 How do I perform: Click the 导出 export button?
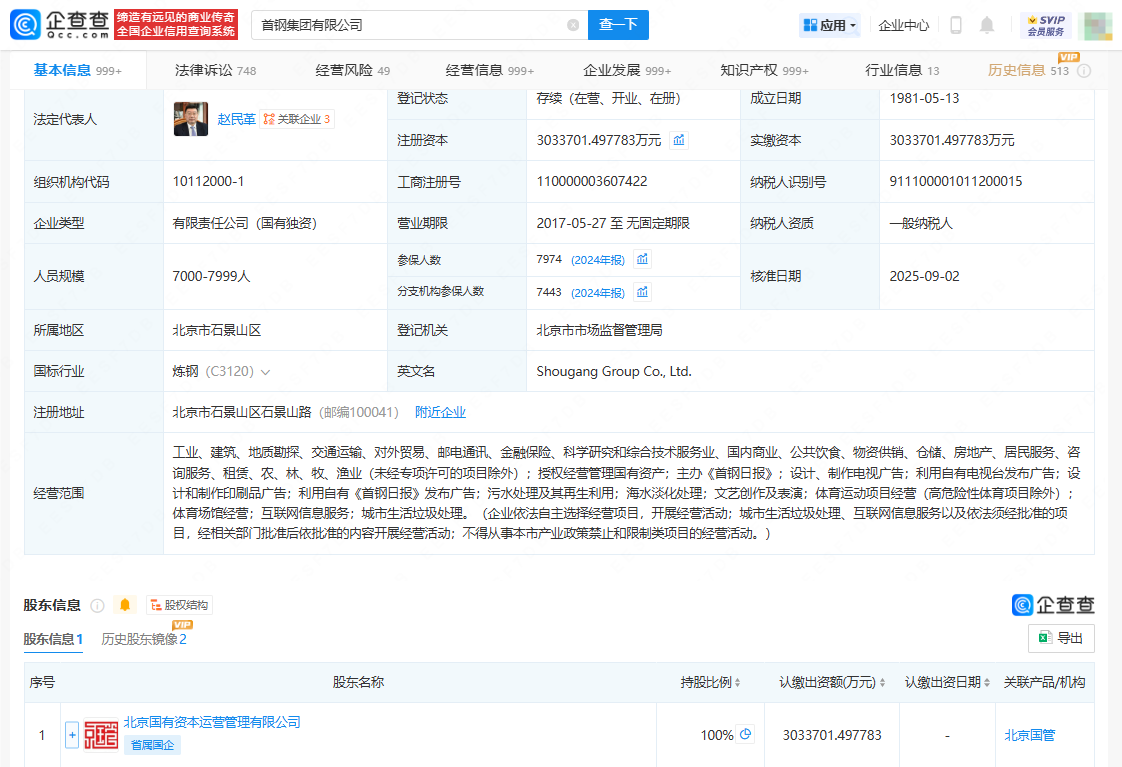pos(1061,638)
